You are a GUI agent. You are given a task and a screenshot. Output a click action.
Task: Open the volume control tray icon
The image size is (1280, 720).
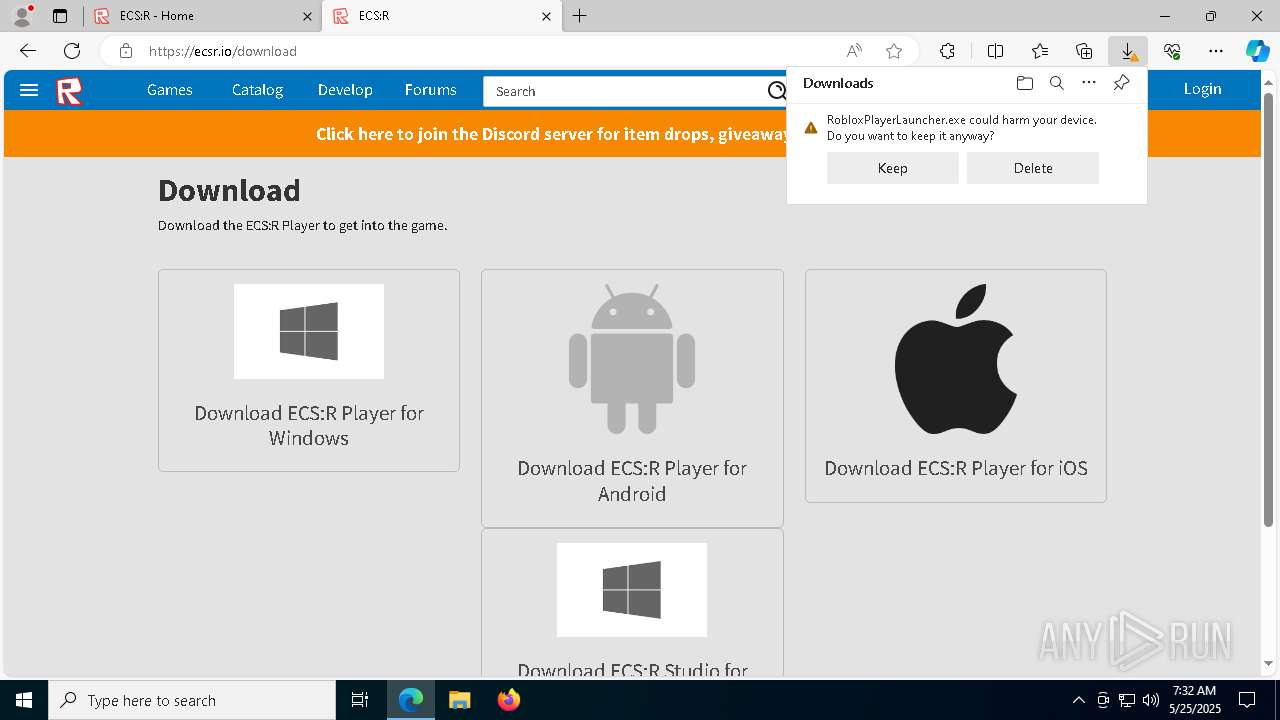[1150, 700]
